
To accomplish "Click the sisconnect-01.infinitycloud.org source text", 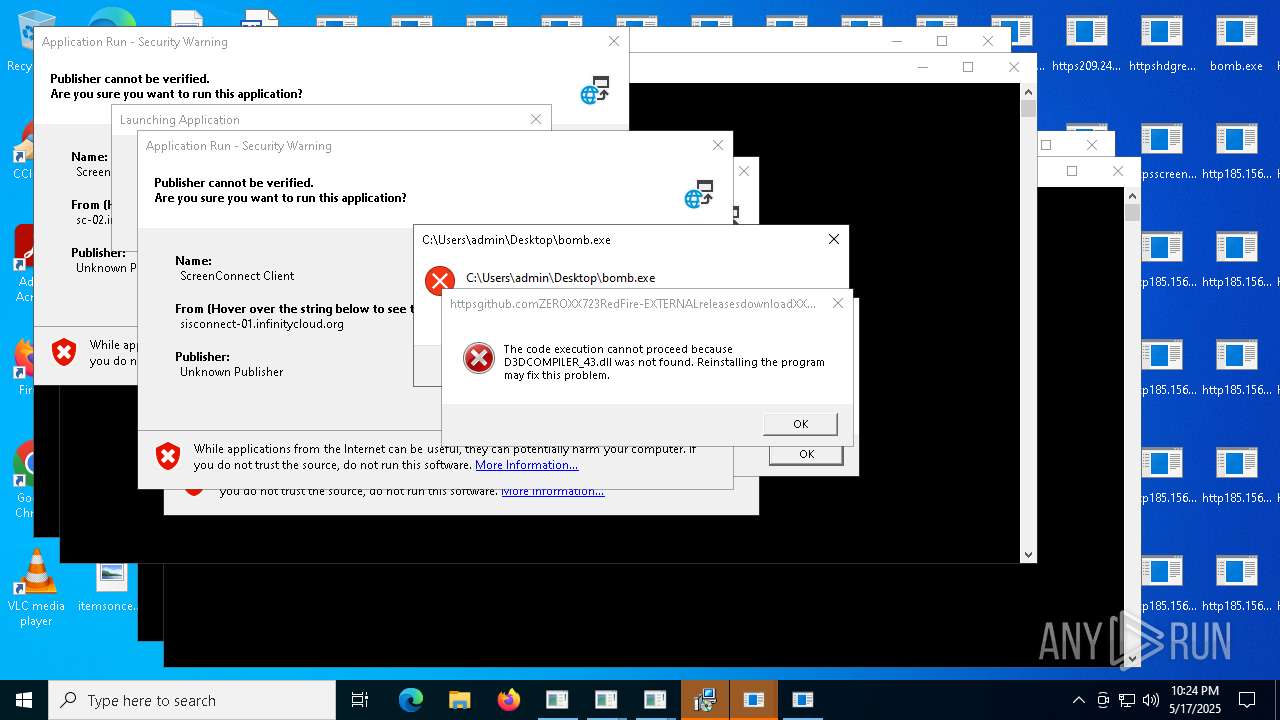I will 262,324.
